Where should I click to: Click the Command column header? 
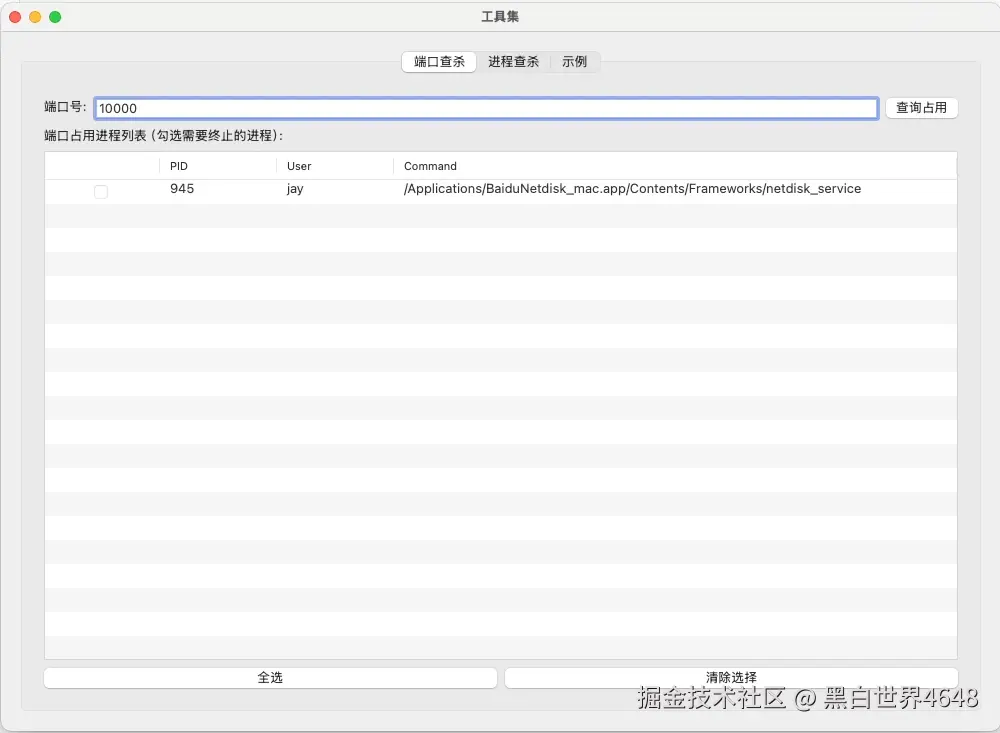point(428,166)
